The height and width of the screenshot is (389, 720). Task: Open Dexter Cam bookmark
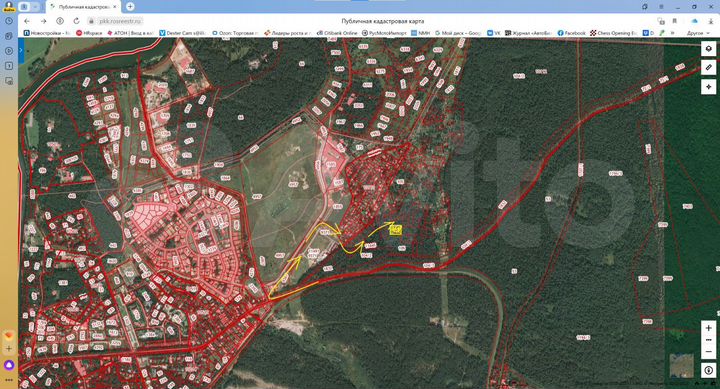[182, 33]
